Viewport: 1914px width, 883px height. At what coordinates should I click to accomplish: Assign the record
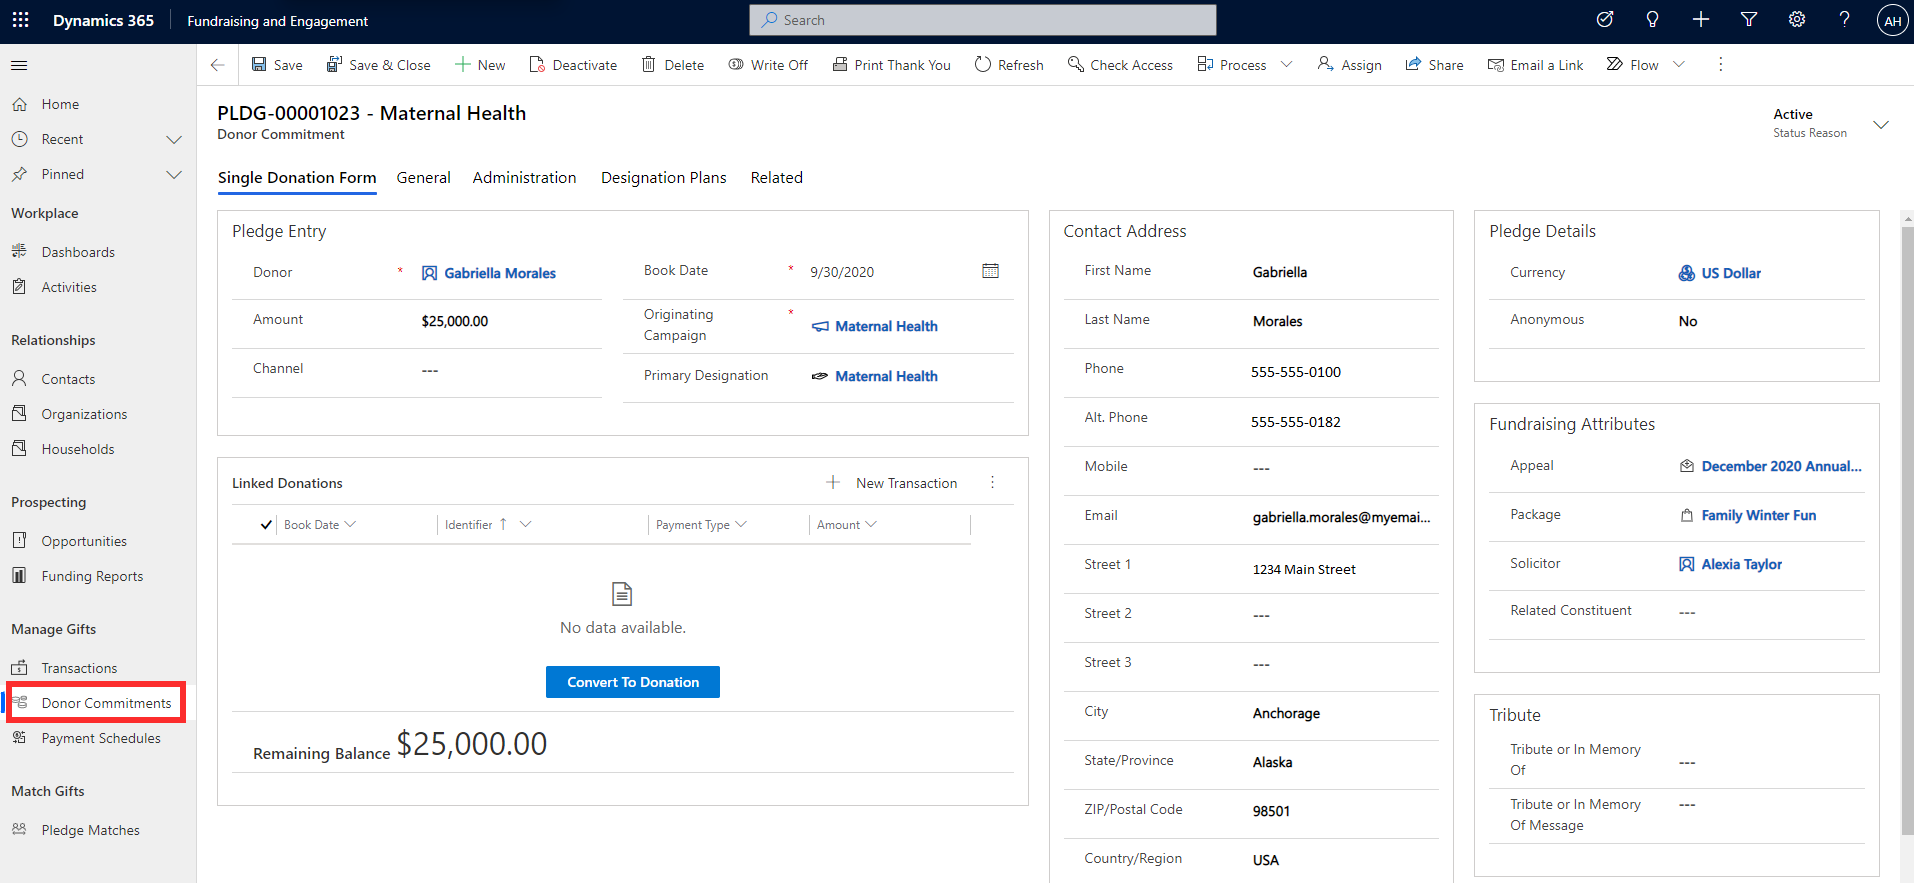click(x=1349, y=65)
